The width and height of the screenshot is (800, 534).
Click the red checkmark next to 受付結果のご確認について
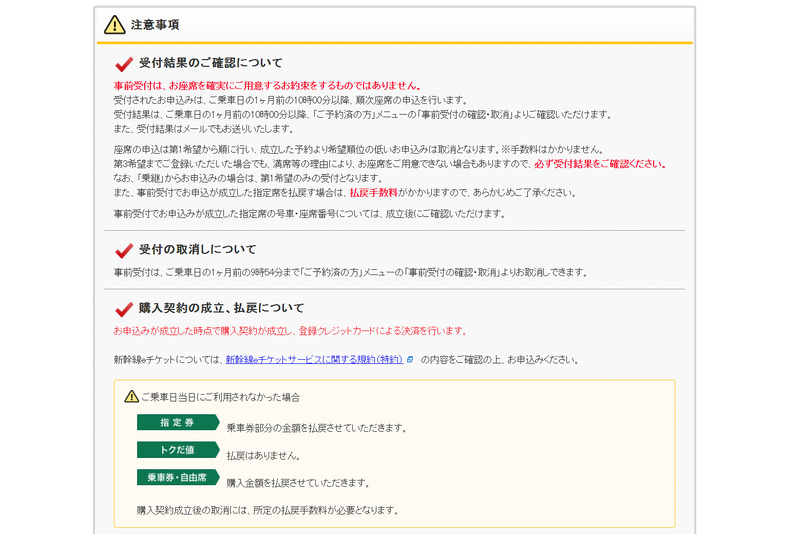coord(124,64)
